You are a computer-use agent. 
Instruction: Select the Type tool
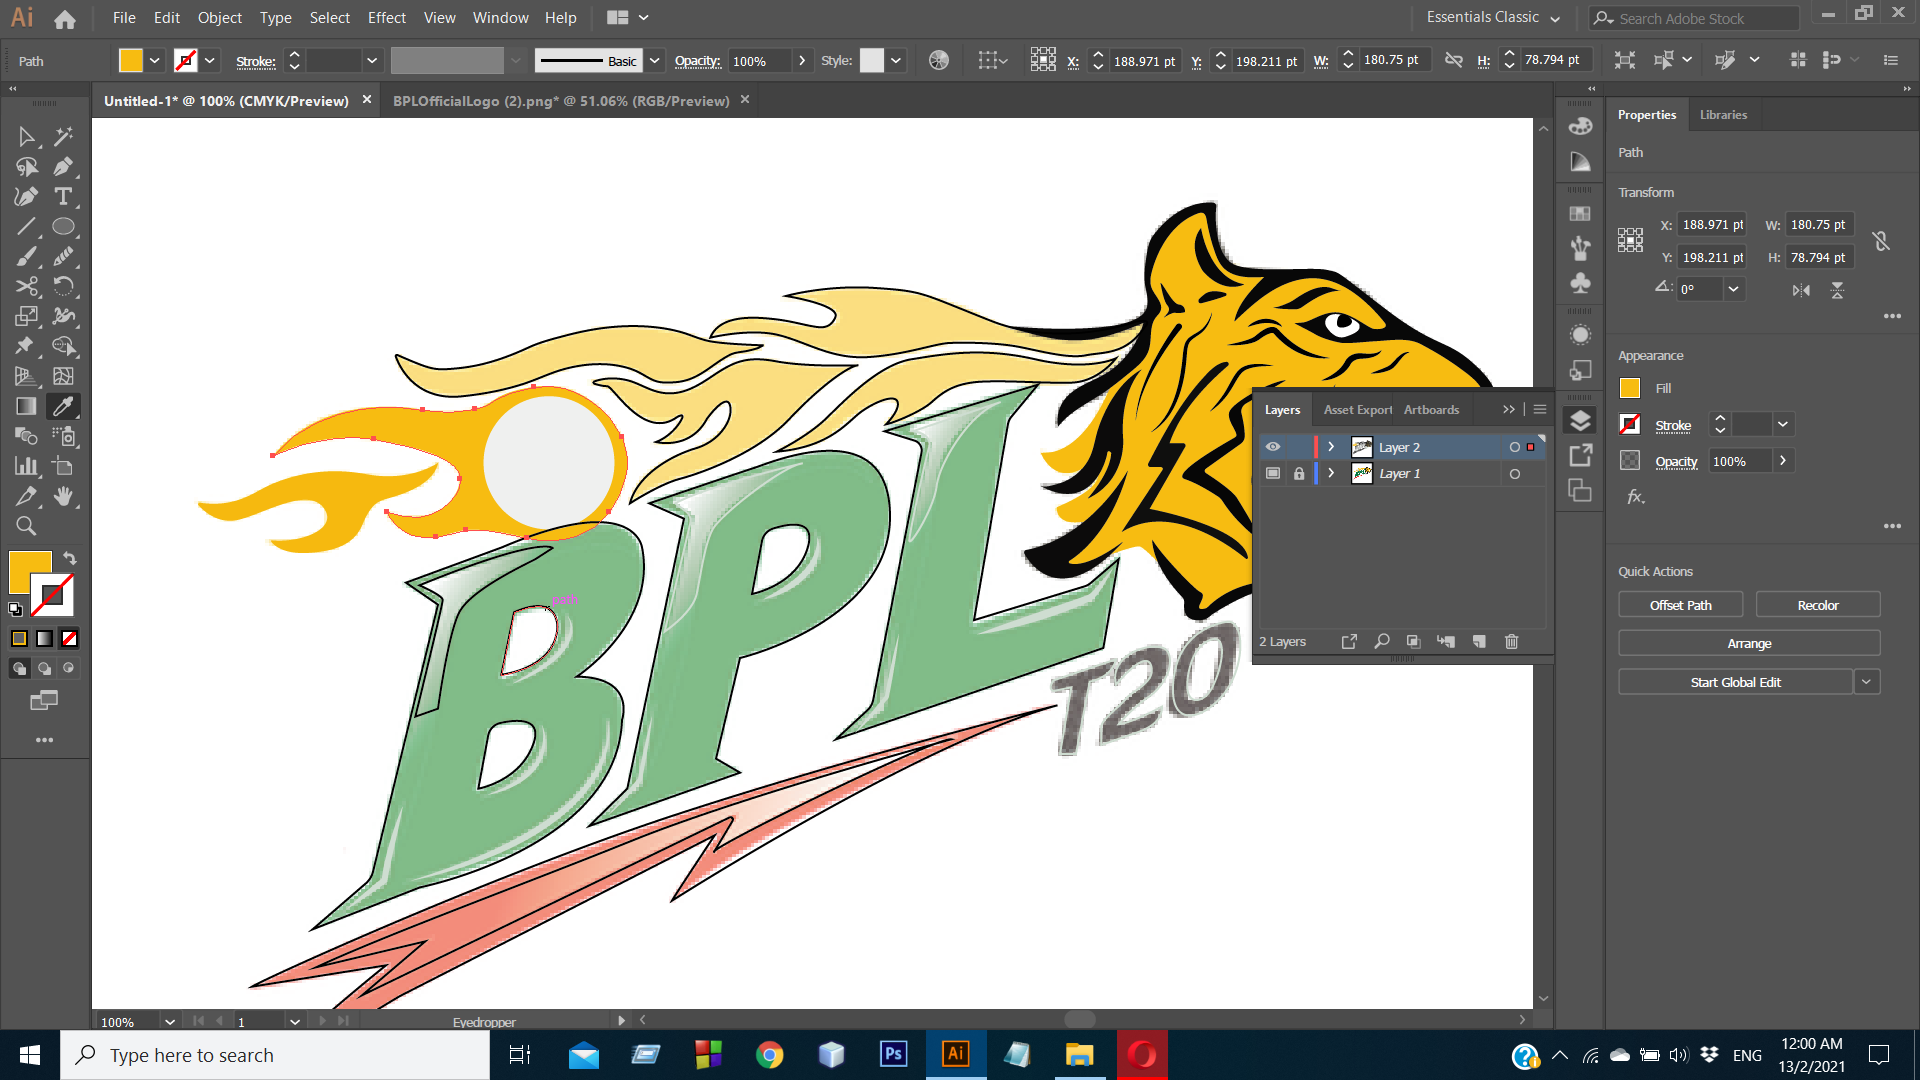pyautogui.click(x=63, y=197)
